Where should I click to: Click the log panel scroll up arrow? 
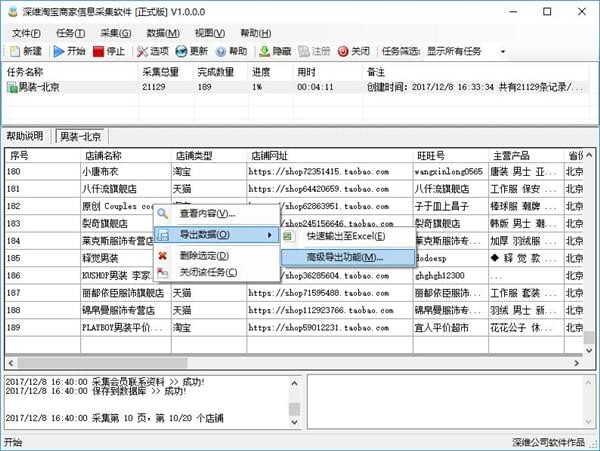[294, 383]
